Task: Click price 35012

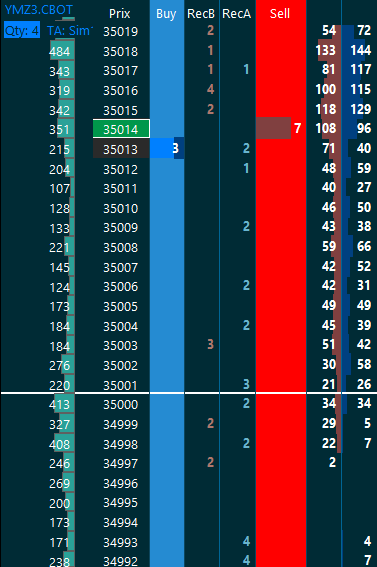Action: (120, 169)
